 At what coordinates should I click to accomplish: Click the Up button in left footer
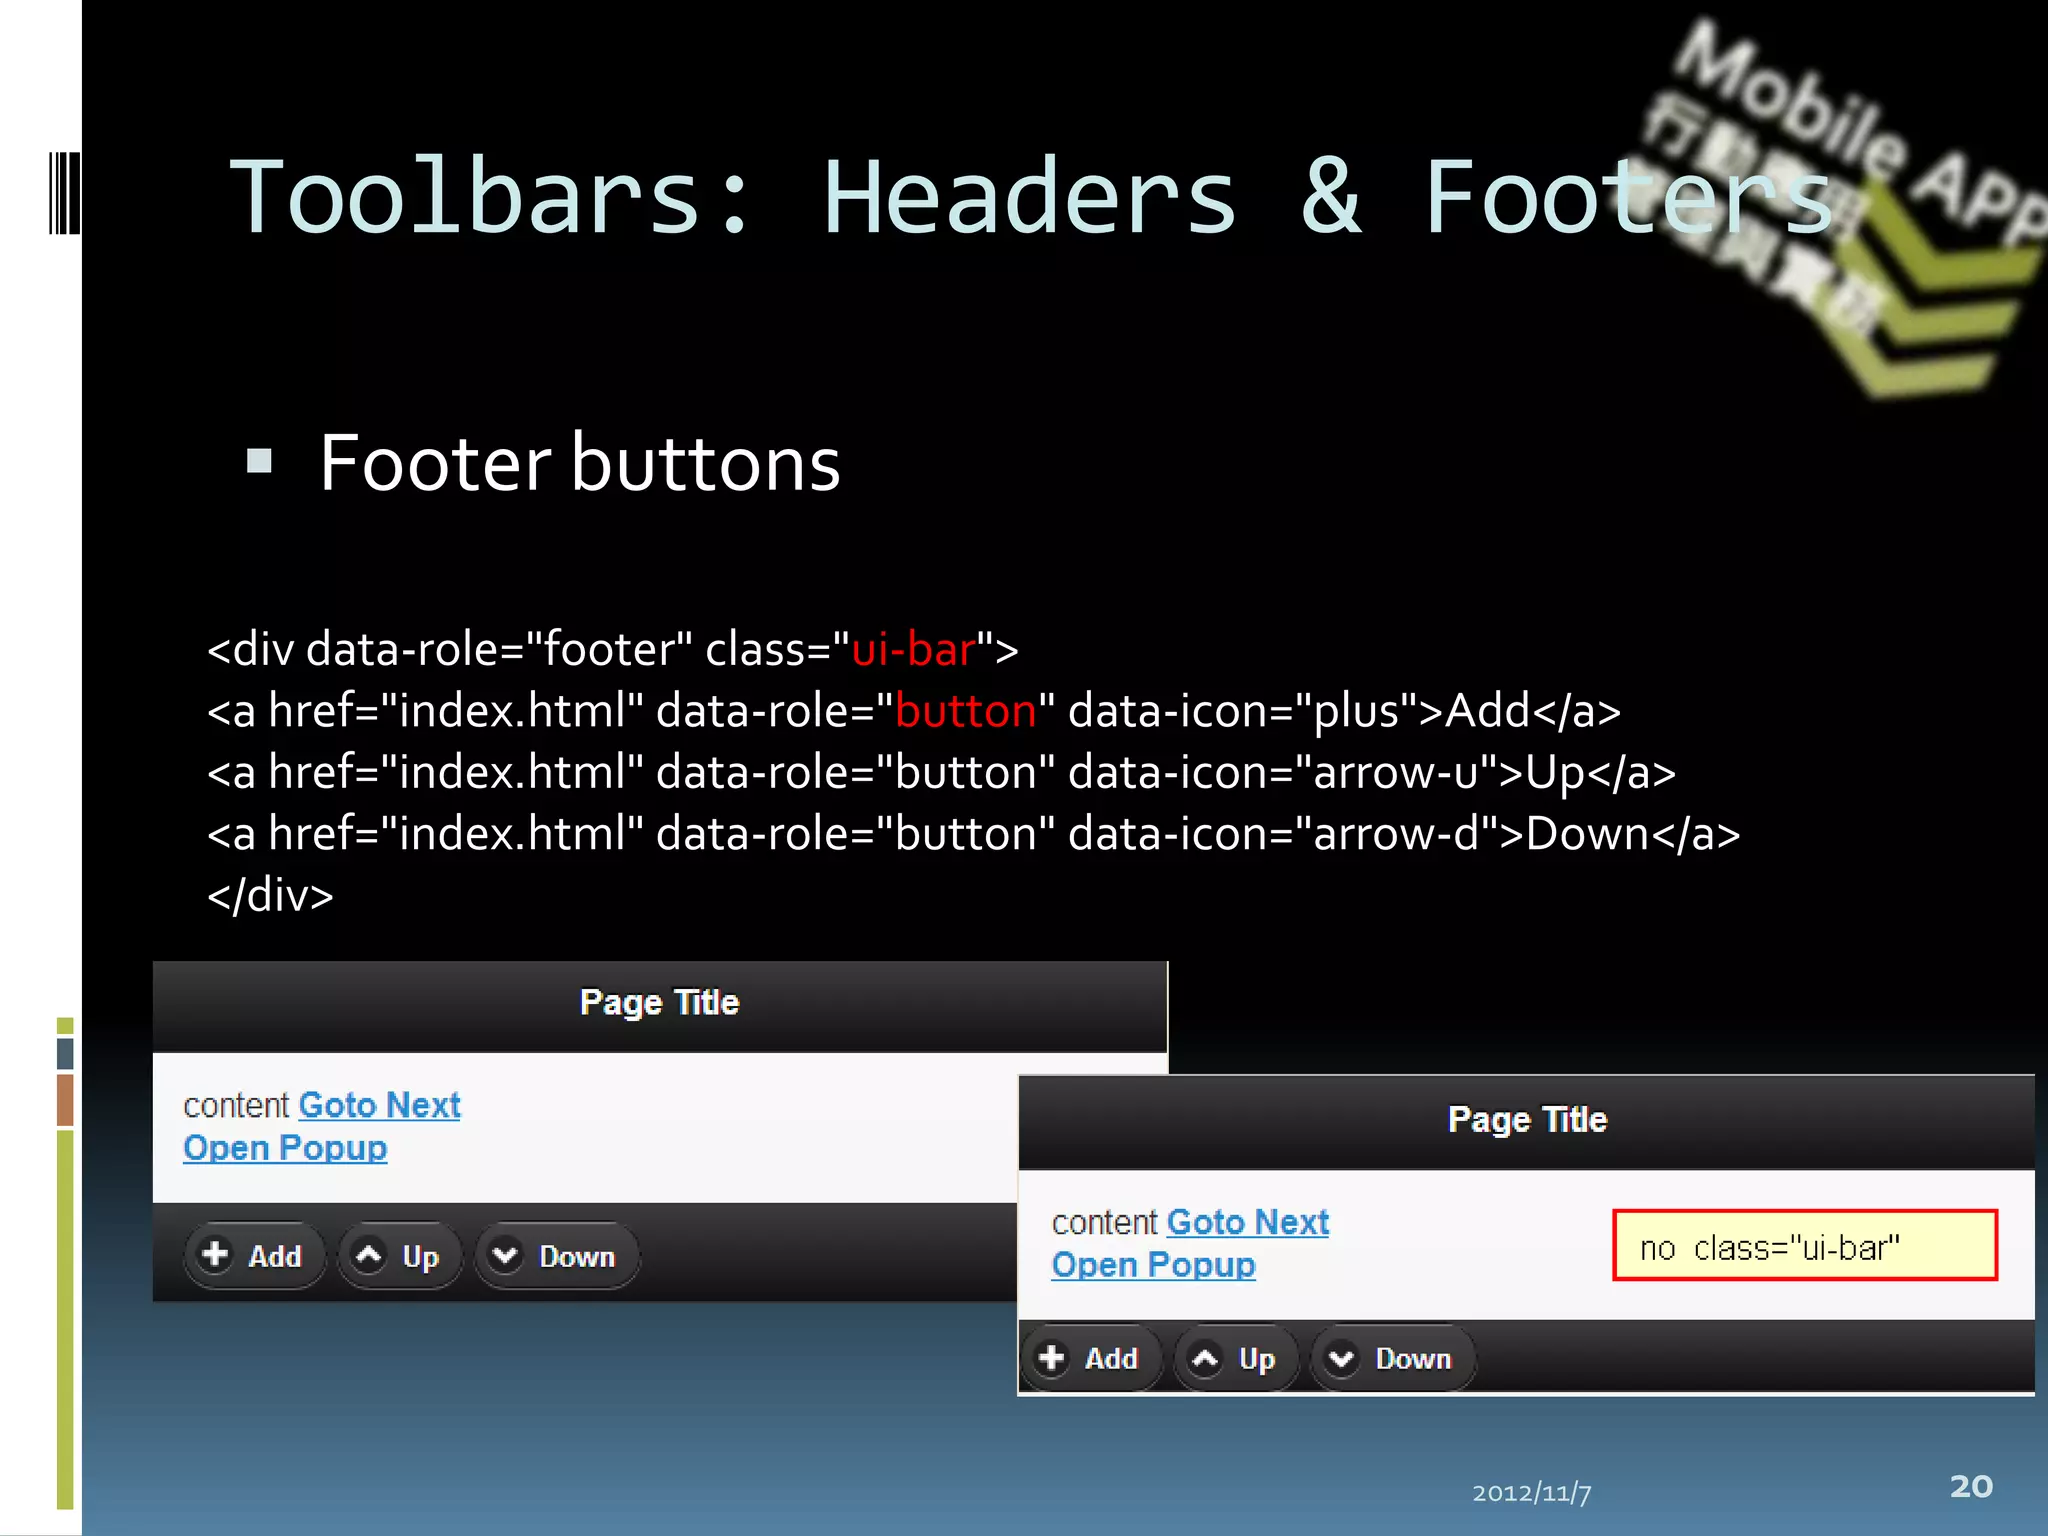400,1256
